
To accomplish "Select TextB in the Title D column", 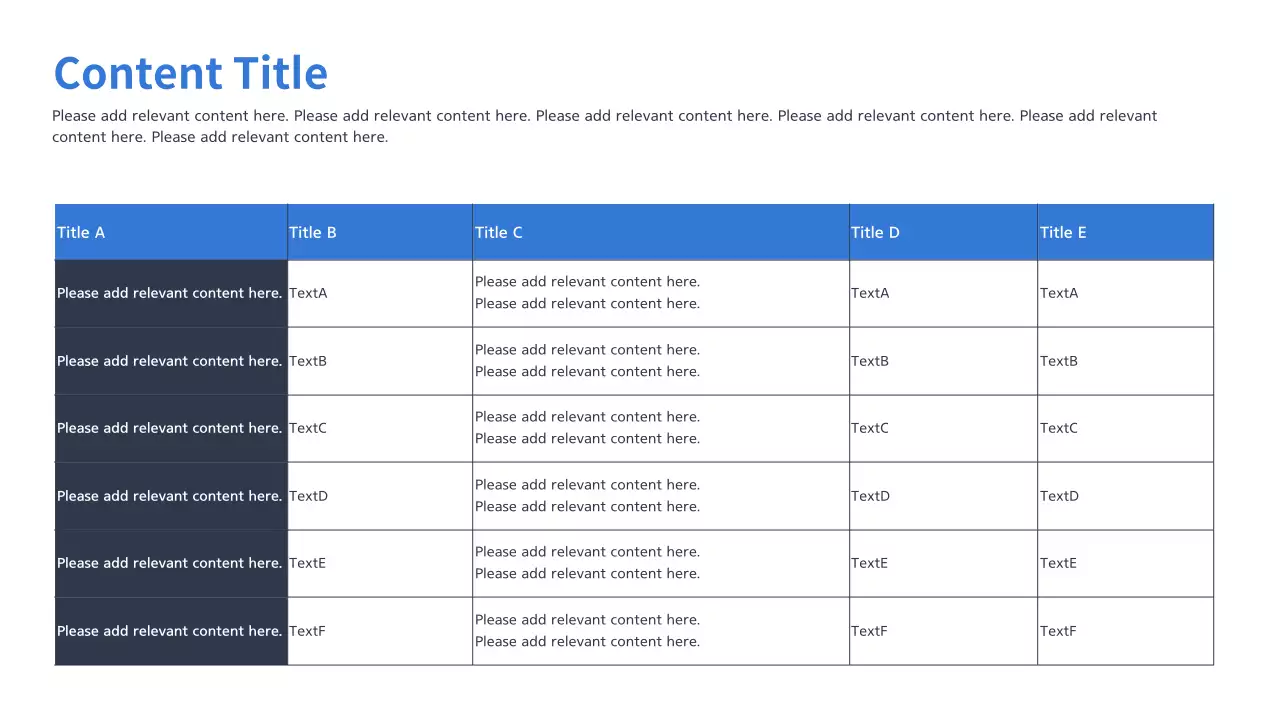I will [x=870, y=361].
